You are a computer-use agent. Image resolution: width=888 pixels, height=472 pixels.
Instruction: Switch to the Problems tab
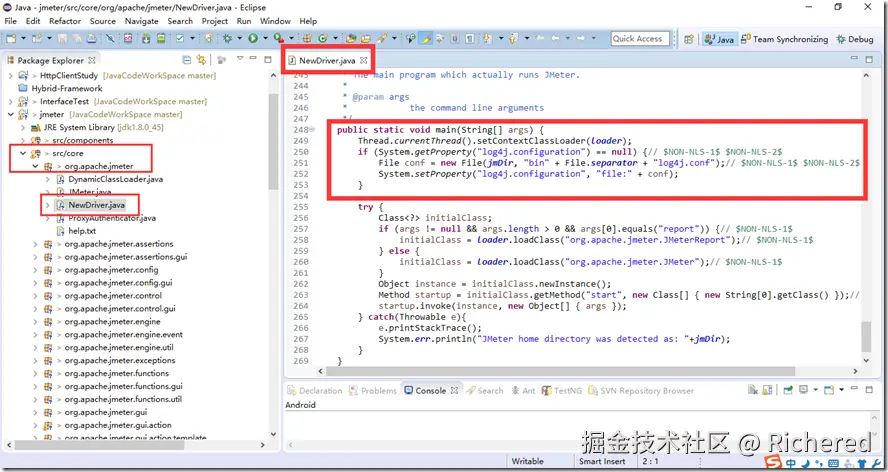pyautogui.click(x=373, y=391)
